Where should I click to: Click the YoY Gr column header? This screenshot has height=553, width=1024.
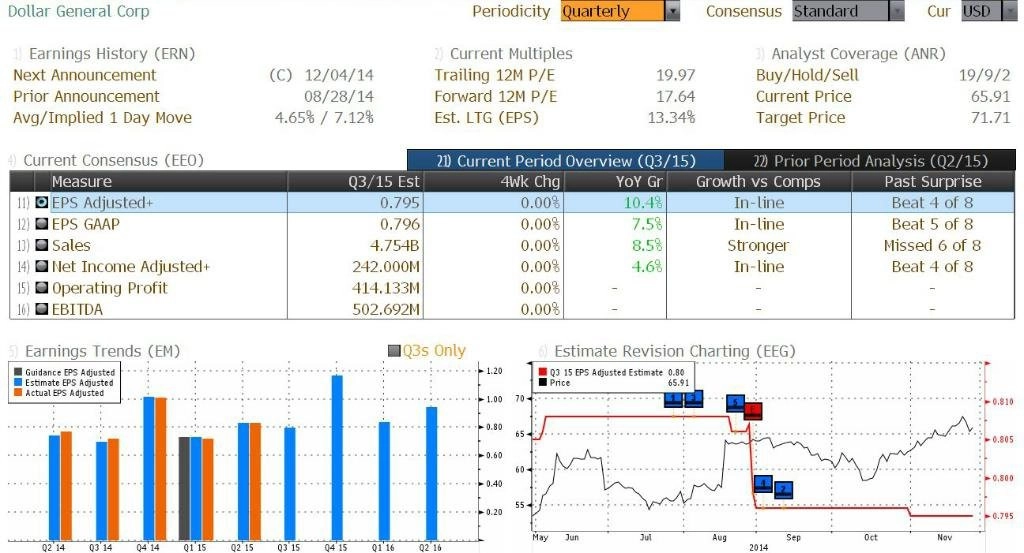(x=615, y=182)
